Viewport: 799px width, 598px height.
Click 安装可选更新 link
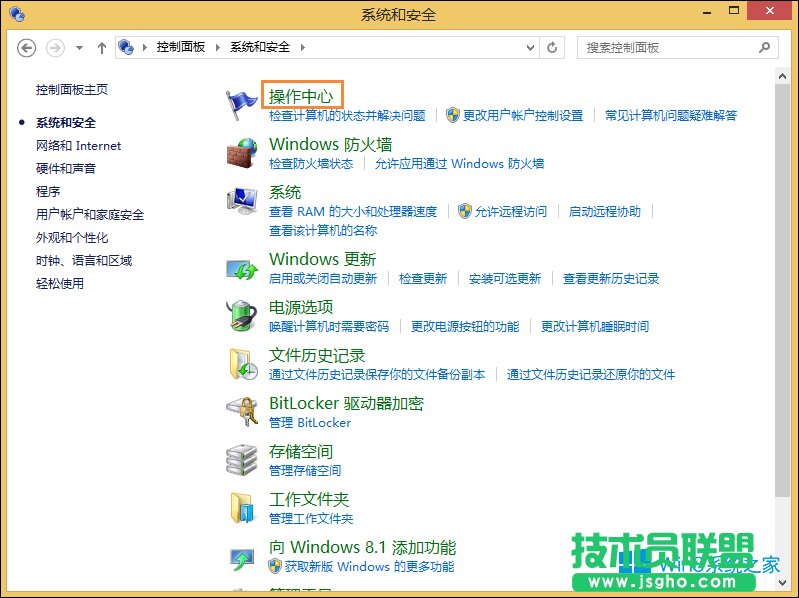point(505,279)
